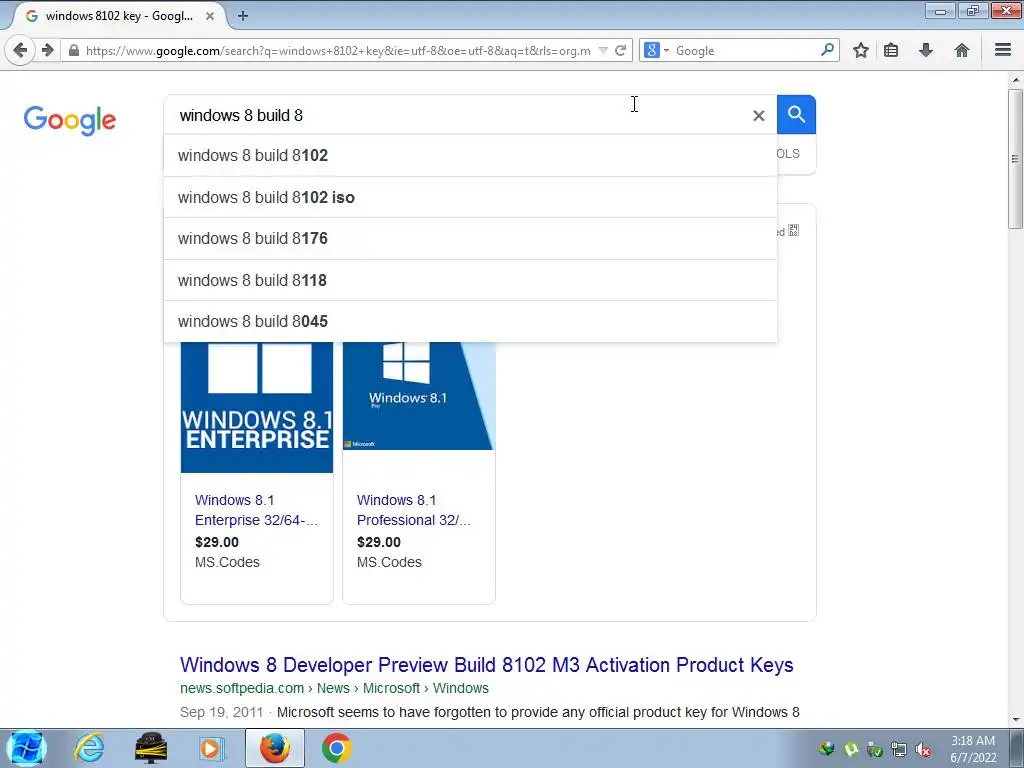Click the Firefox Google search field

pyautogui.click(x=744, y=50)
